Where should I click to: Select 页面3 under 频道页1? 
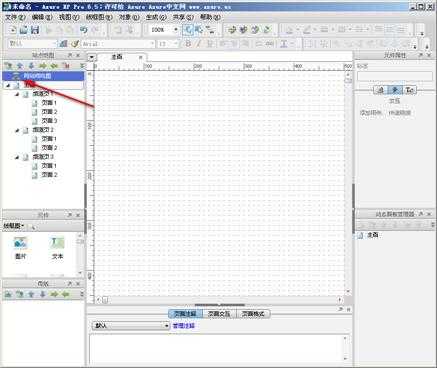click(x=49, y=121)
